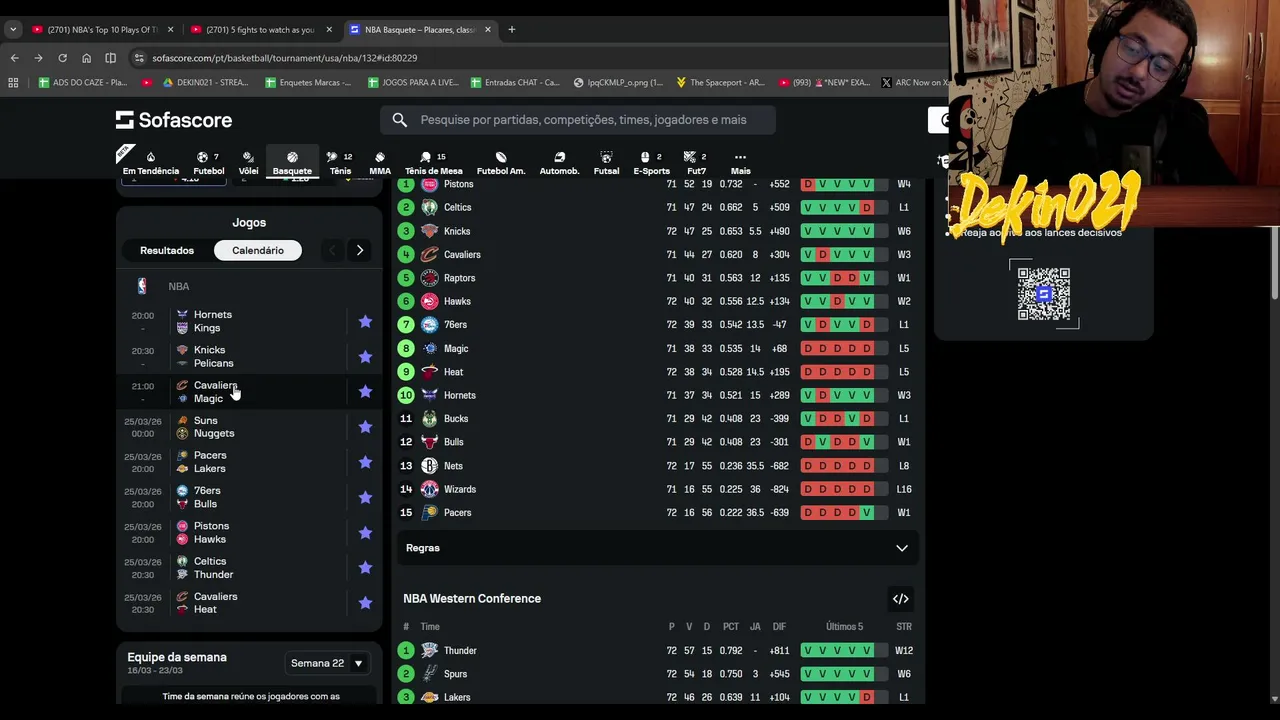Open the browser home page
The height and width of the screenshot is (720, 1280).
[x=86, y=58]
